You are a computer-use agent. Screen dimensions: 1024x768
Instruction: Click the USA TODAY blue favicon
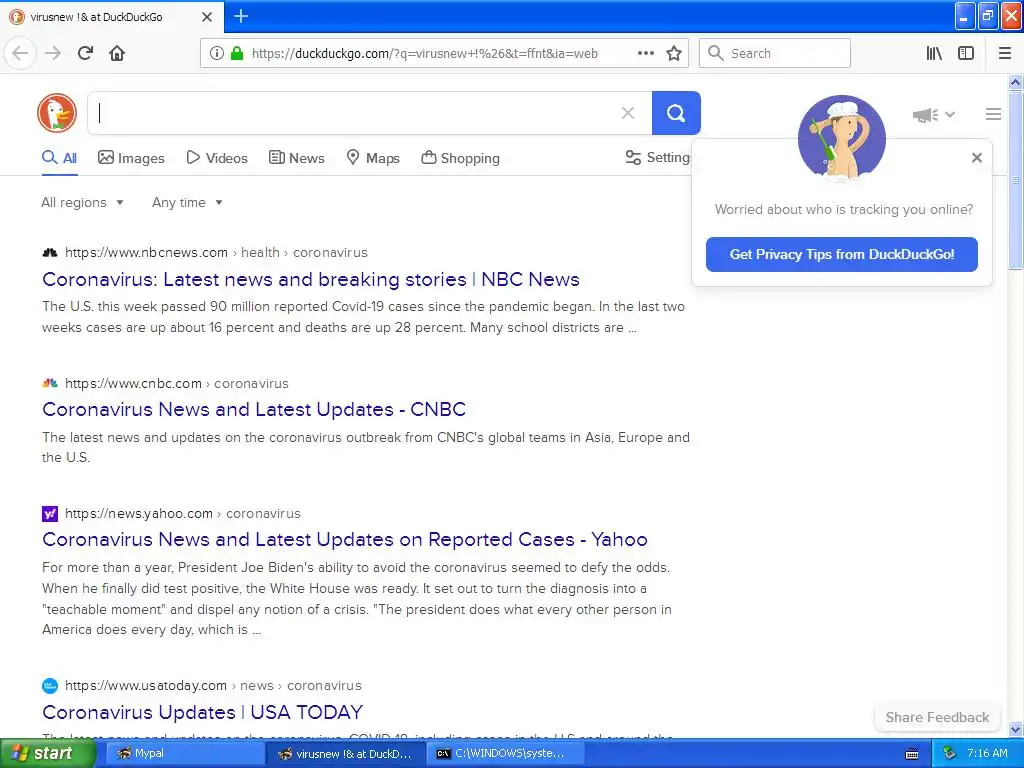50,686
